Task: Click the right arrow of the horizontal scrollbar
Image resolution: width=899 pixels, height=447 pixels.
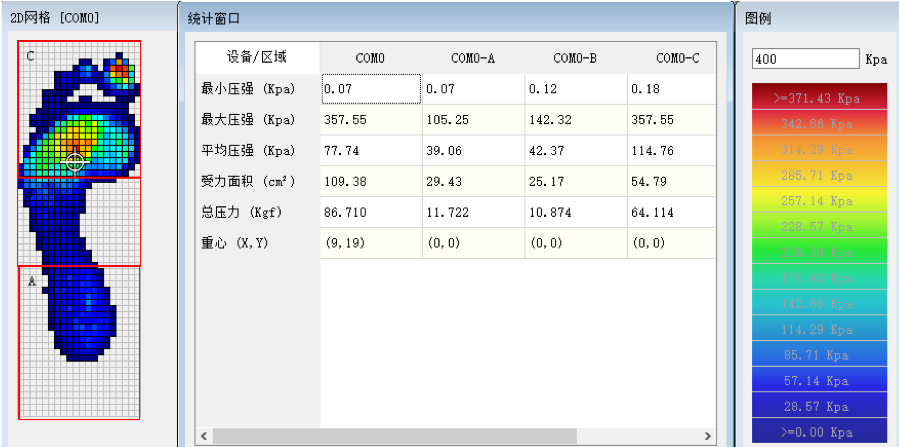Action: coord(707,437)
